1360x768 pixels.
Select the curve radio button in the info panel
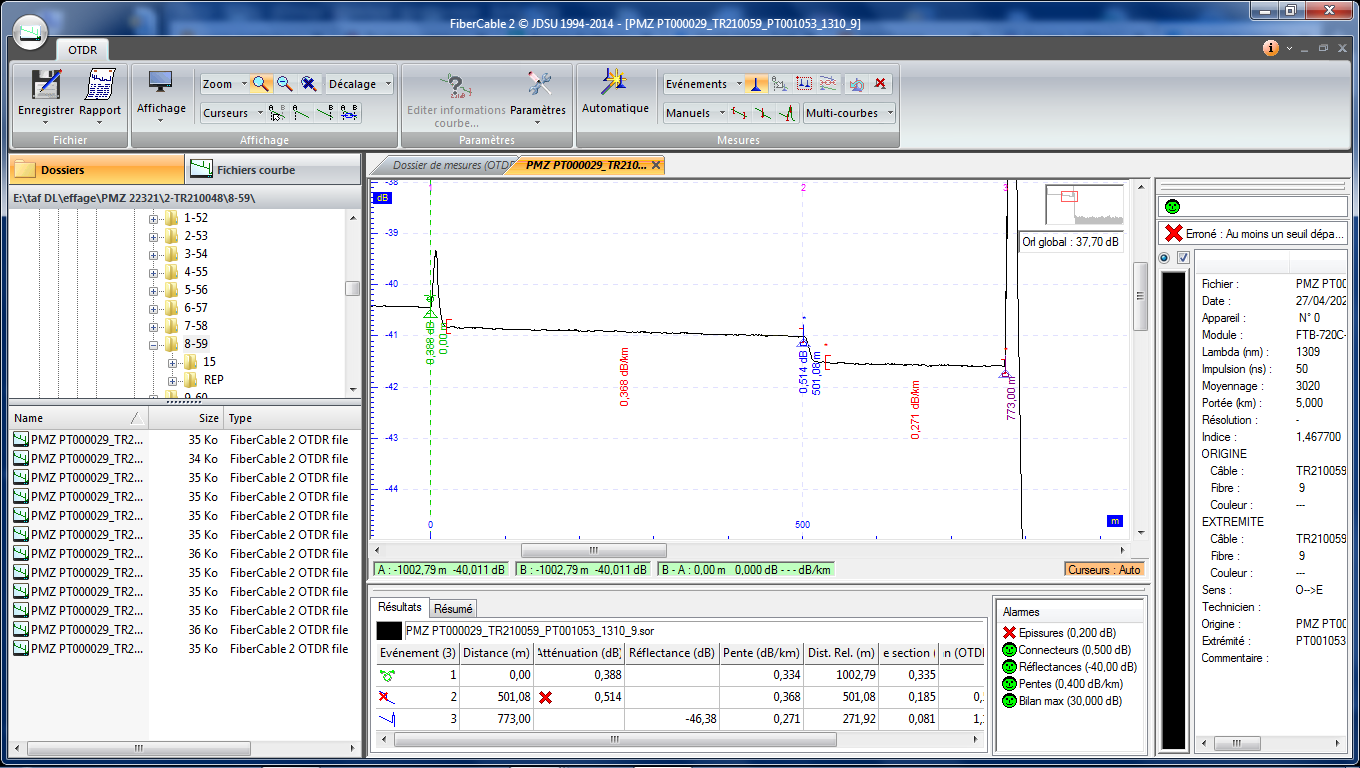pos(1165,259)
